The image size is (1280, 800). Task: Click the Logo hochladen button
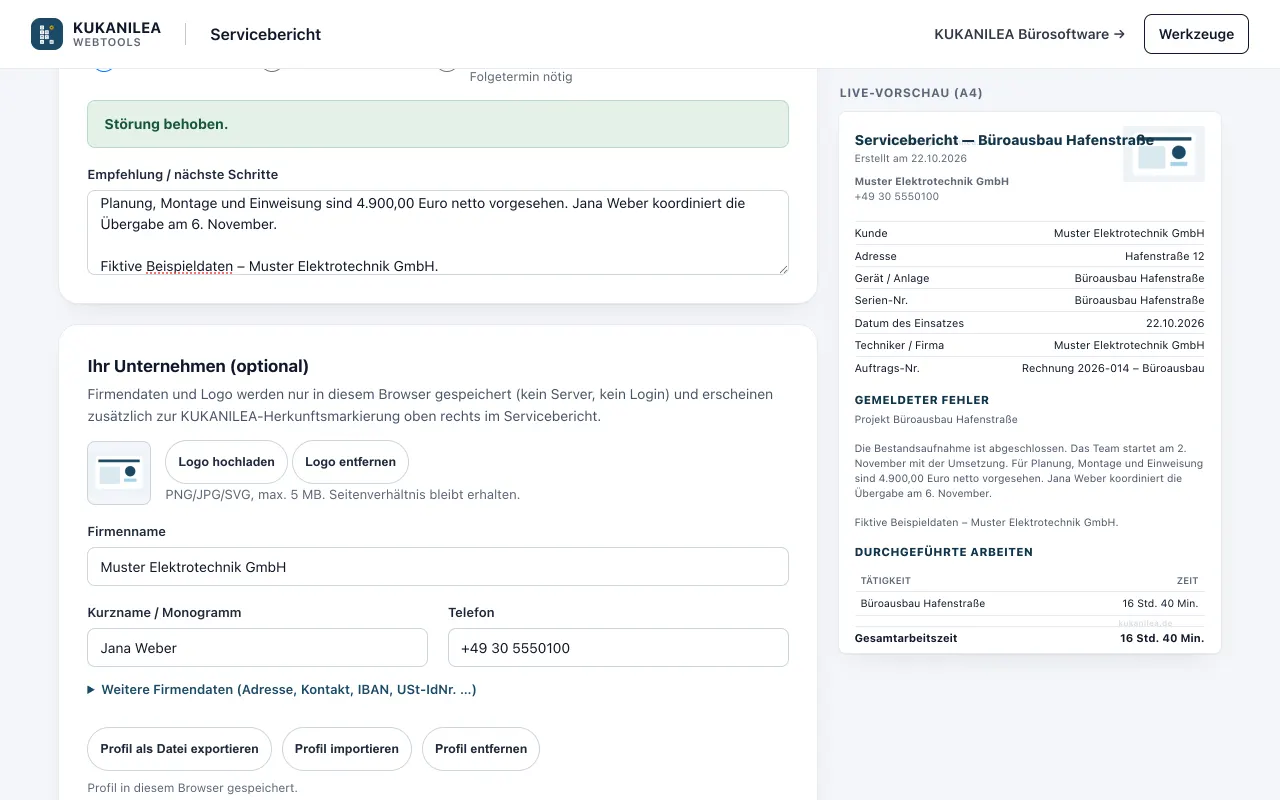[226, 462]
